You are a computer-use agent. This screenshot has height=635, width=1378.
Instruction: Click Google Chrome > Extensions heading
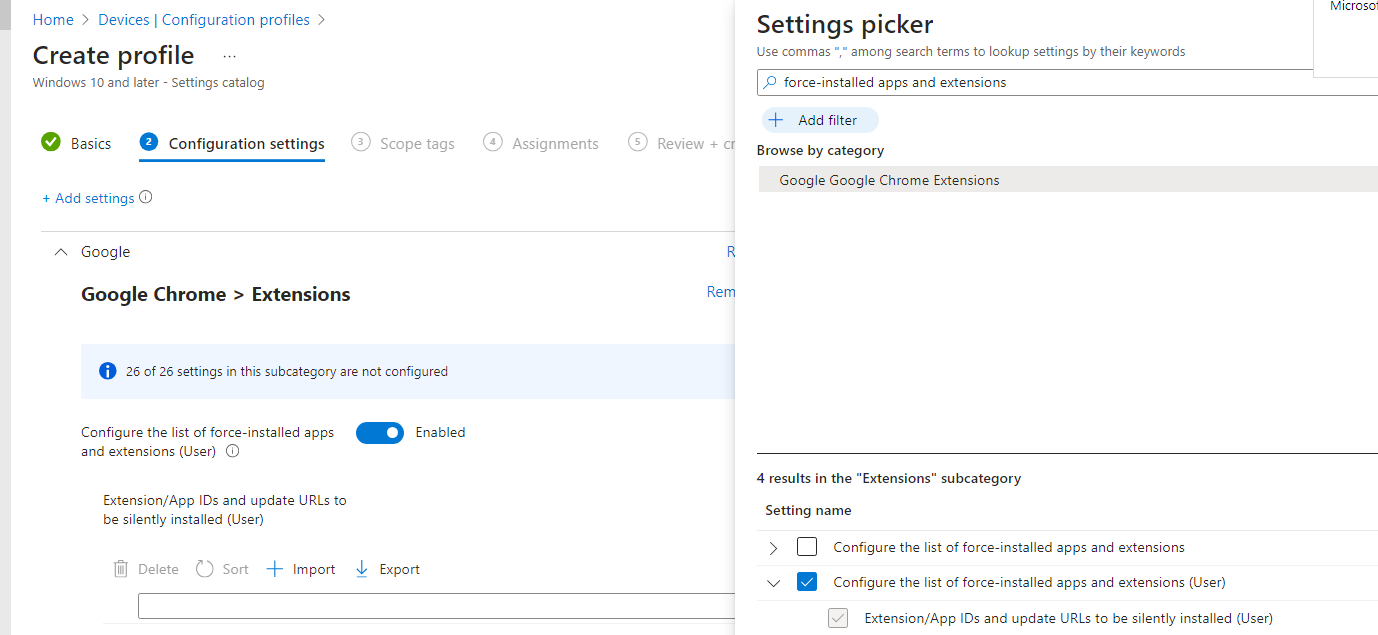(216, 294)
